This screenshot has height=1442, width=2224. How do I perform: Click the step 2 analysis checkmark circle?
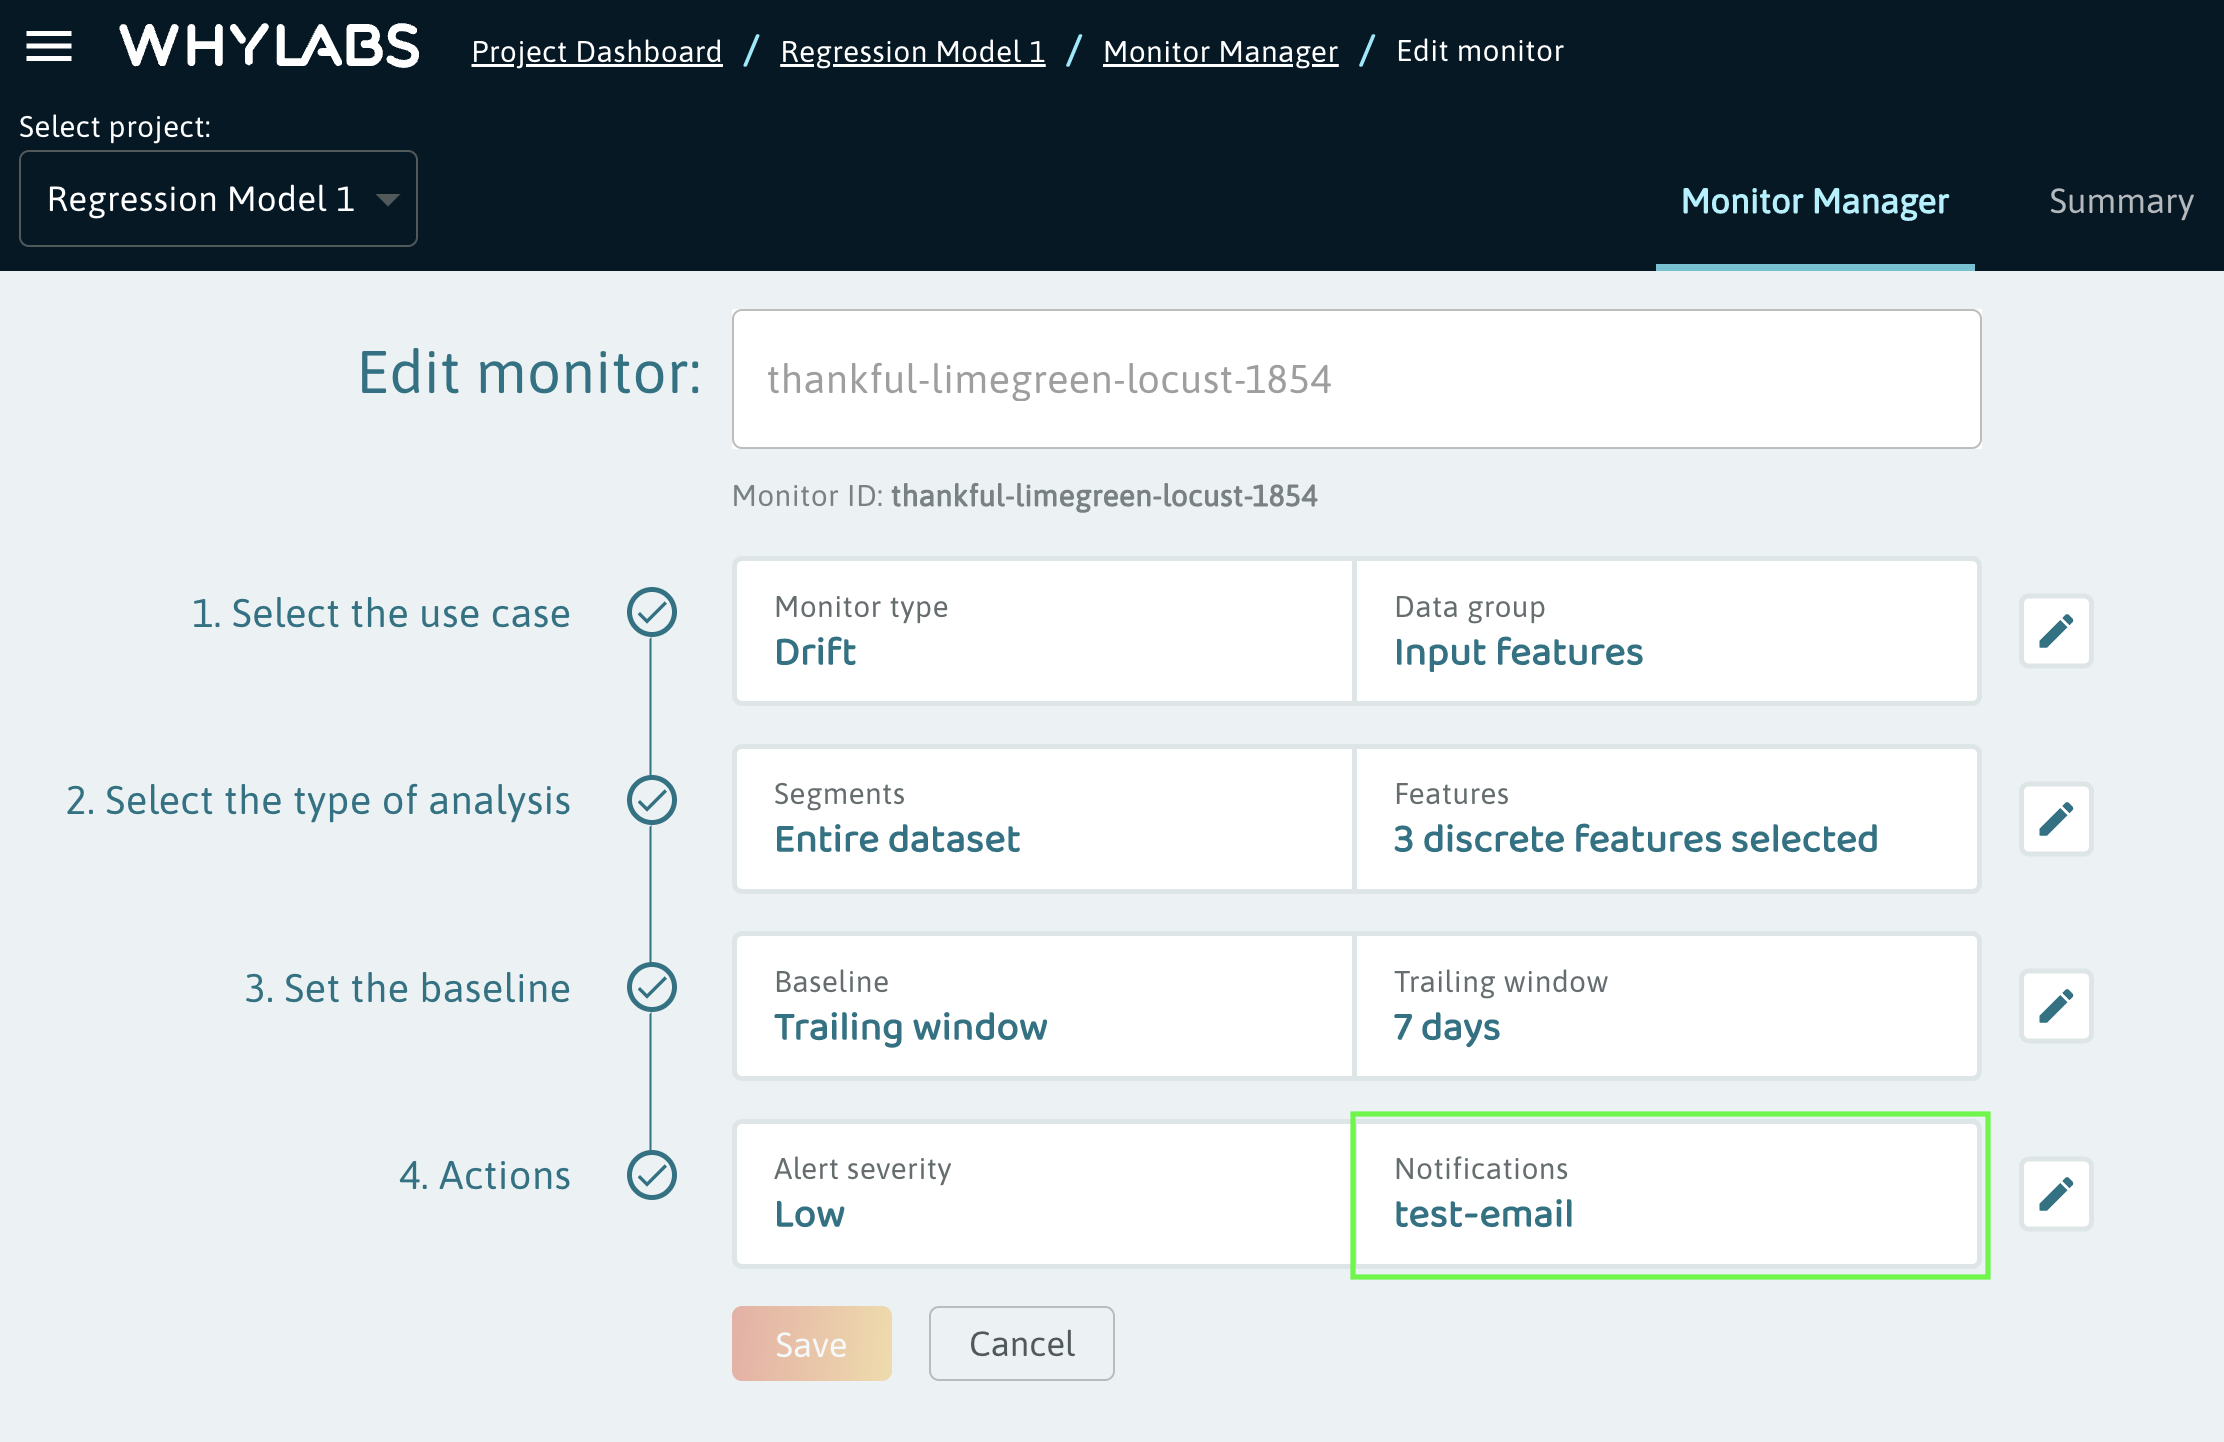point(652,800)
